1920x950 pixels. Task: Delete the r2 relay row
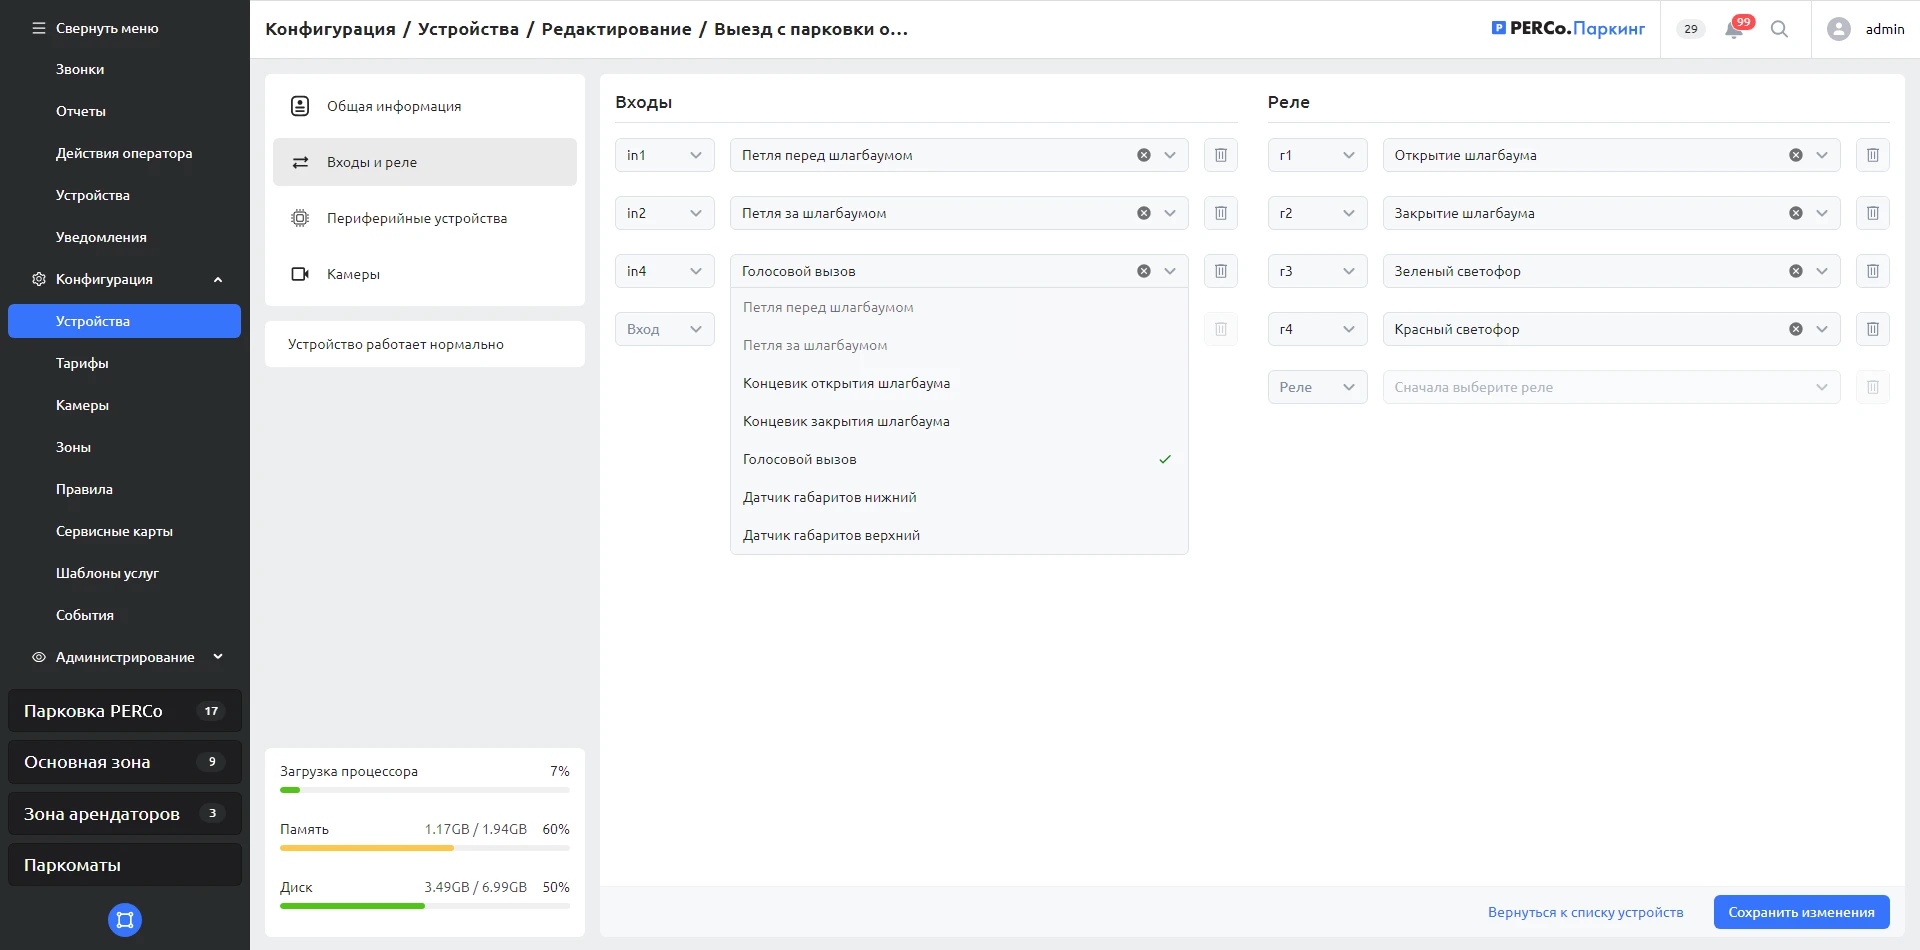(1872, 213)
